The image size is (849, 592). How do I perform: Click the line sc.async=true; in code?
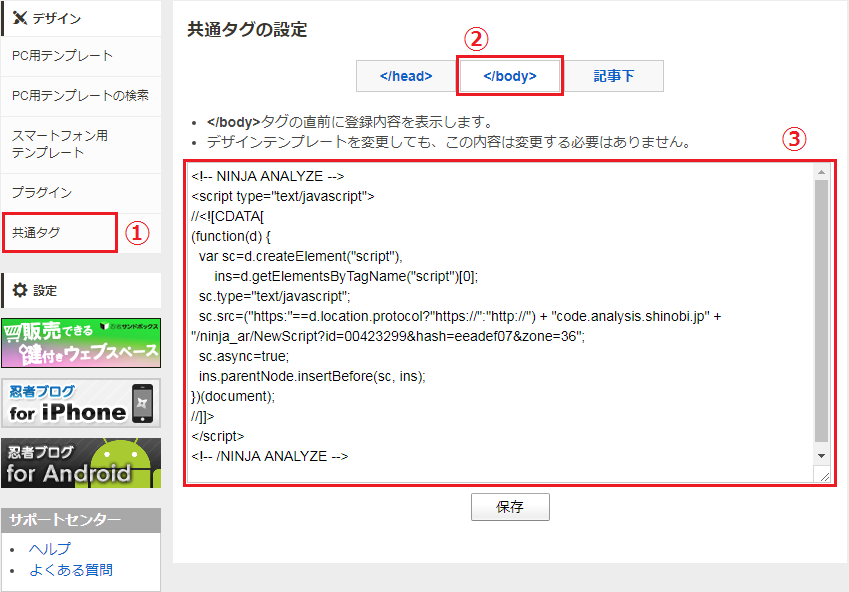tap(244, 356)
